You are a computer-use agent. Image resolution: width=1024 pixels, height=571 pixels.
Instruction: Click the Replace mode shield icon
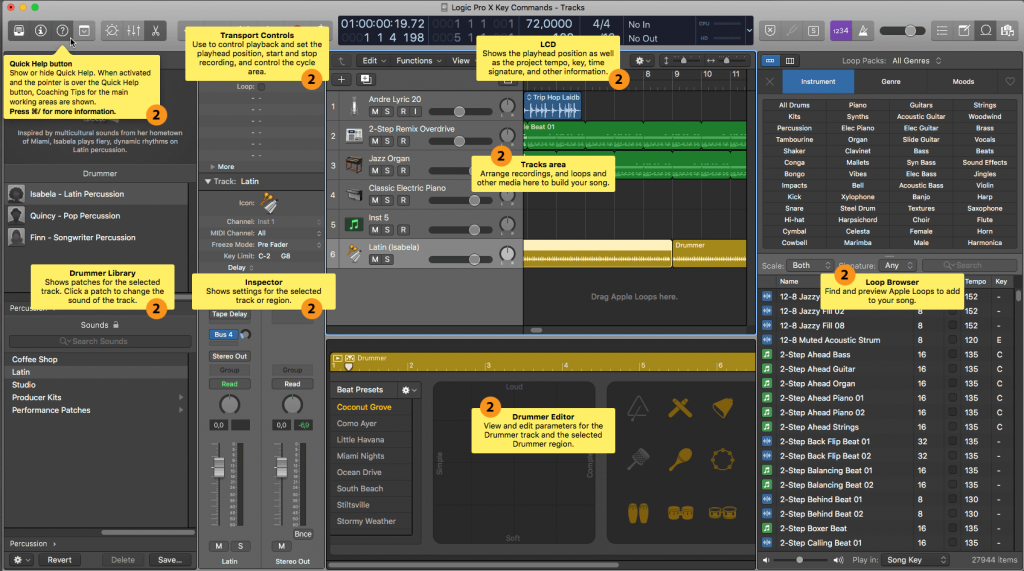pos(771,31)
